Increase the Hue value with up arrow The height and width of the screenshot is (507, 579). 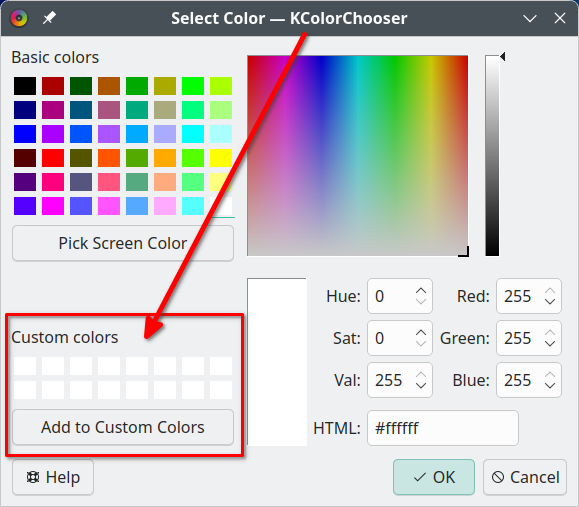421,291
